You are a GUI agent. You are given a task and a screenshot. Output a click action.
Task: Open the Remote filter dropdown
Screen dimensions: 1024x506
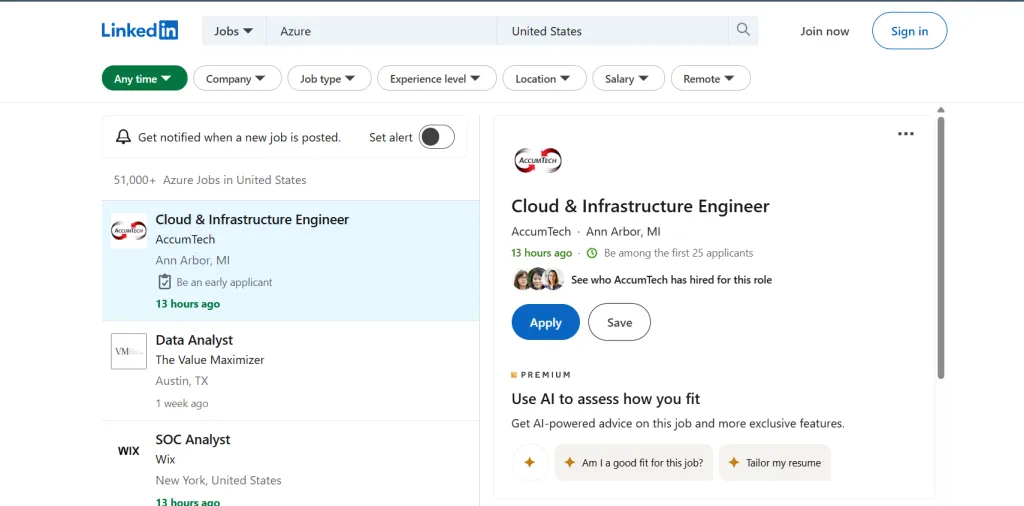click(711, 78)
